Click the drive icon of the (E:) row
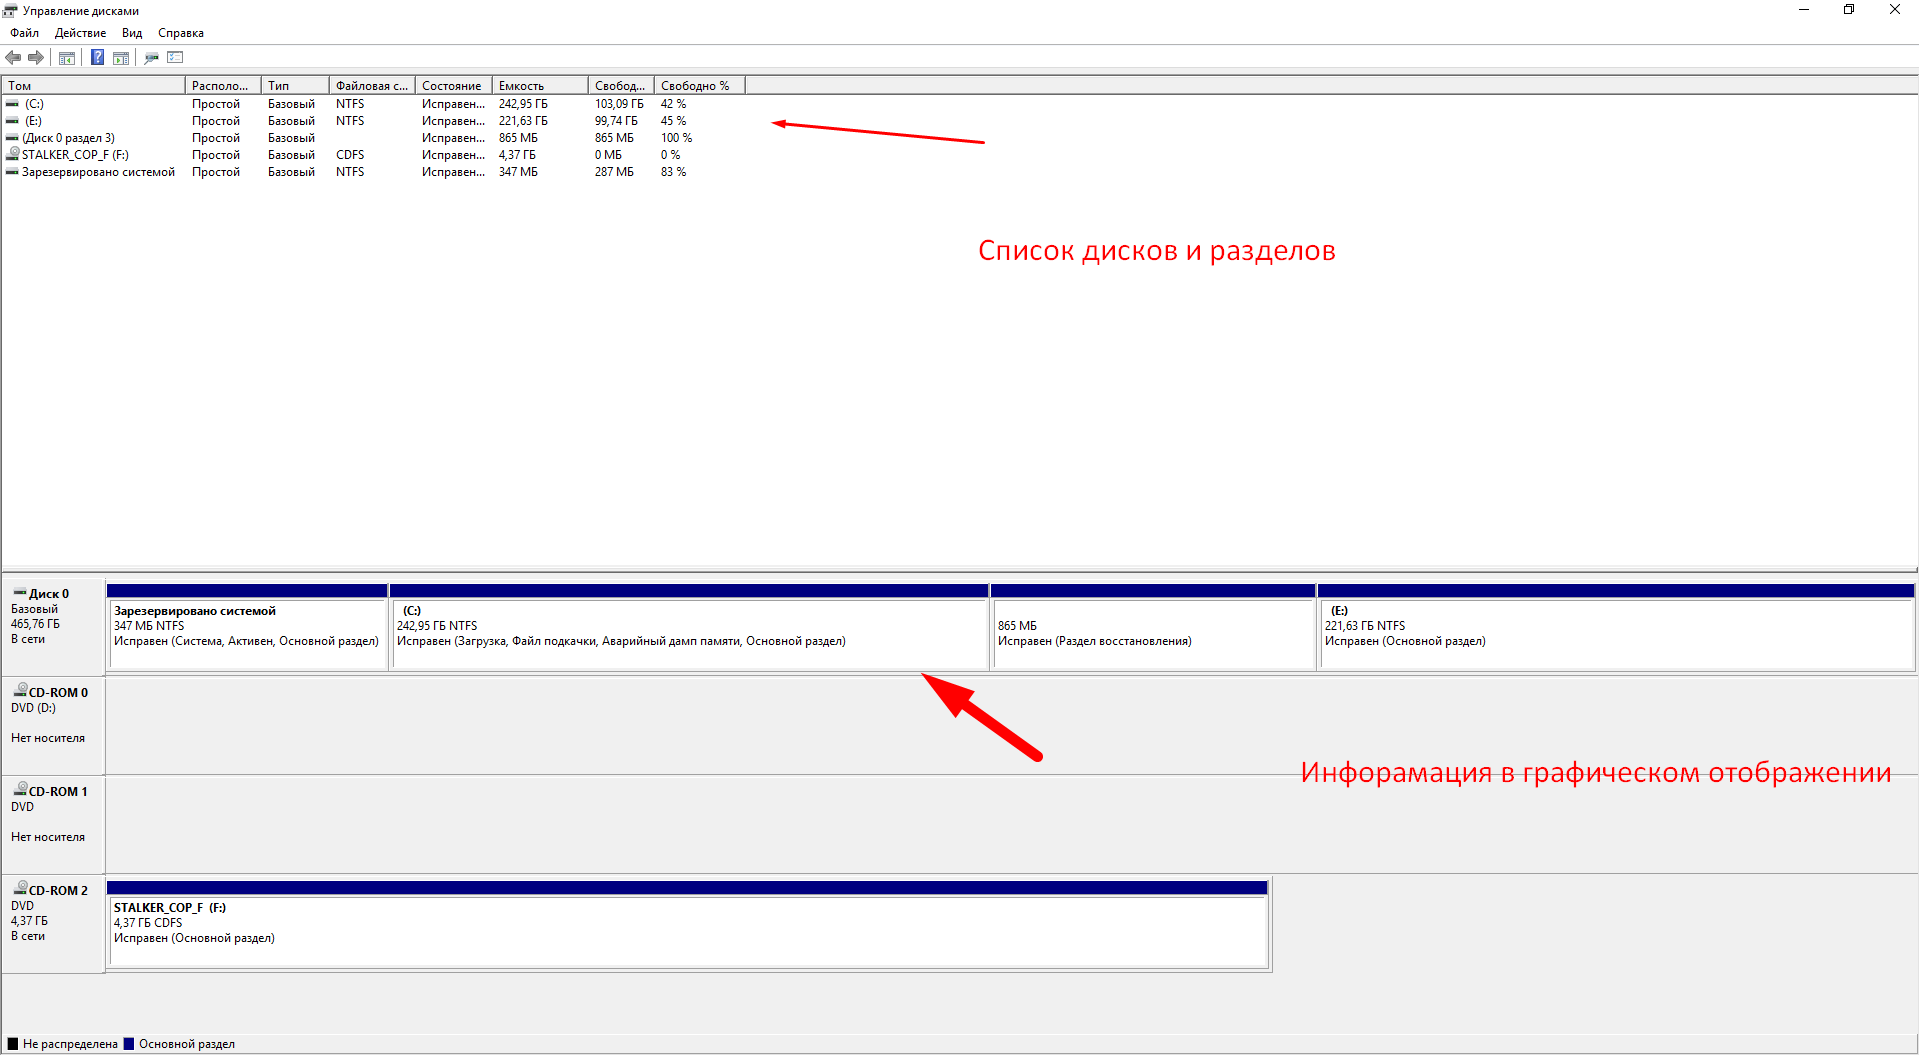This screenshot has width=1919, height=1056. tap(12, 121)
